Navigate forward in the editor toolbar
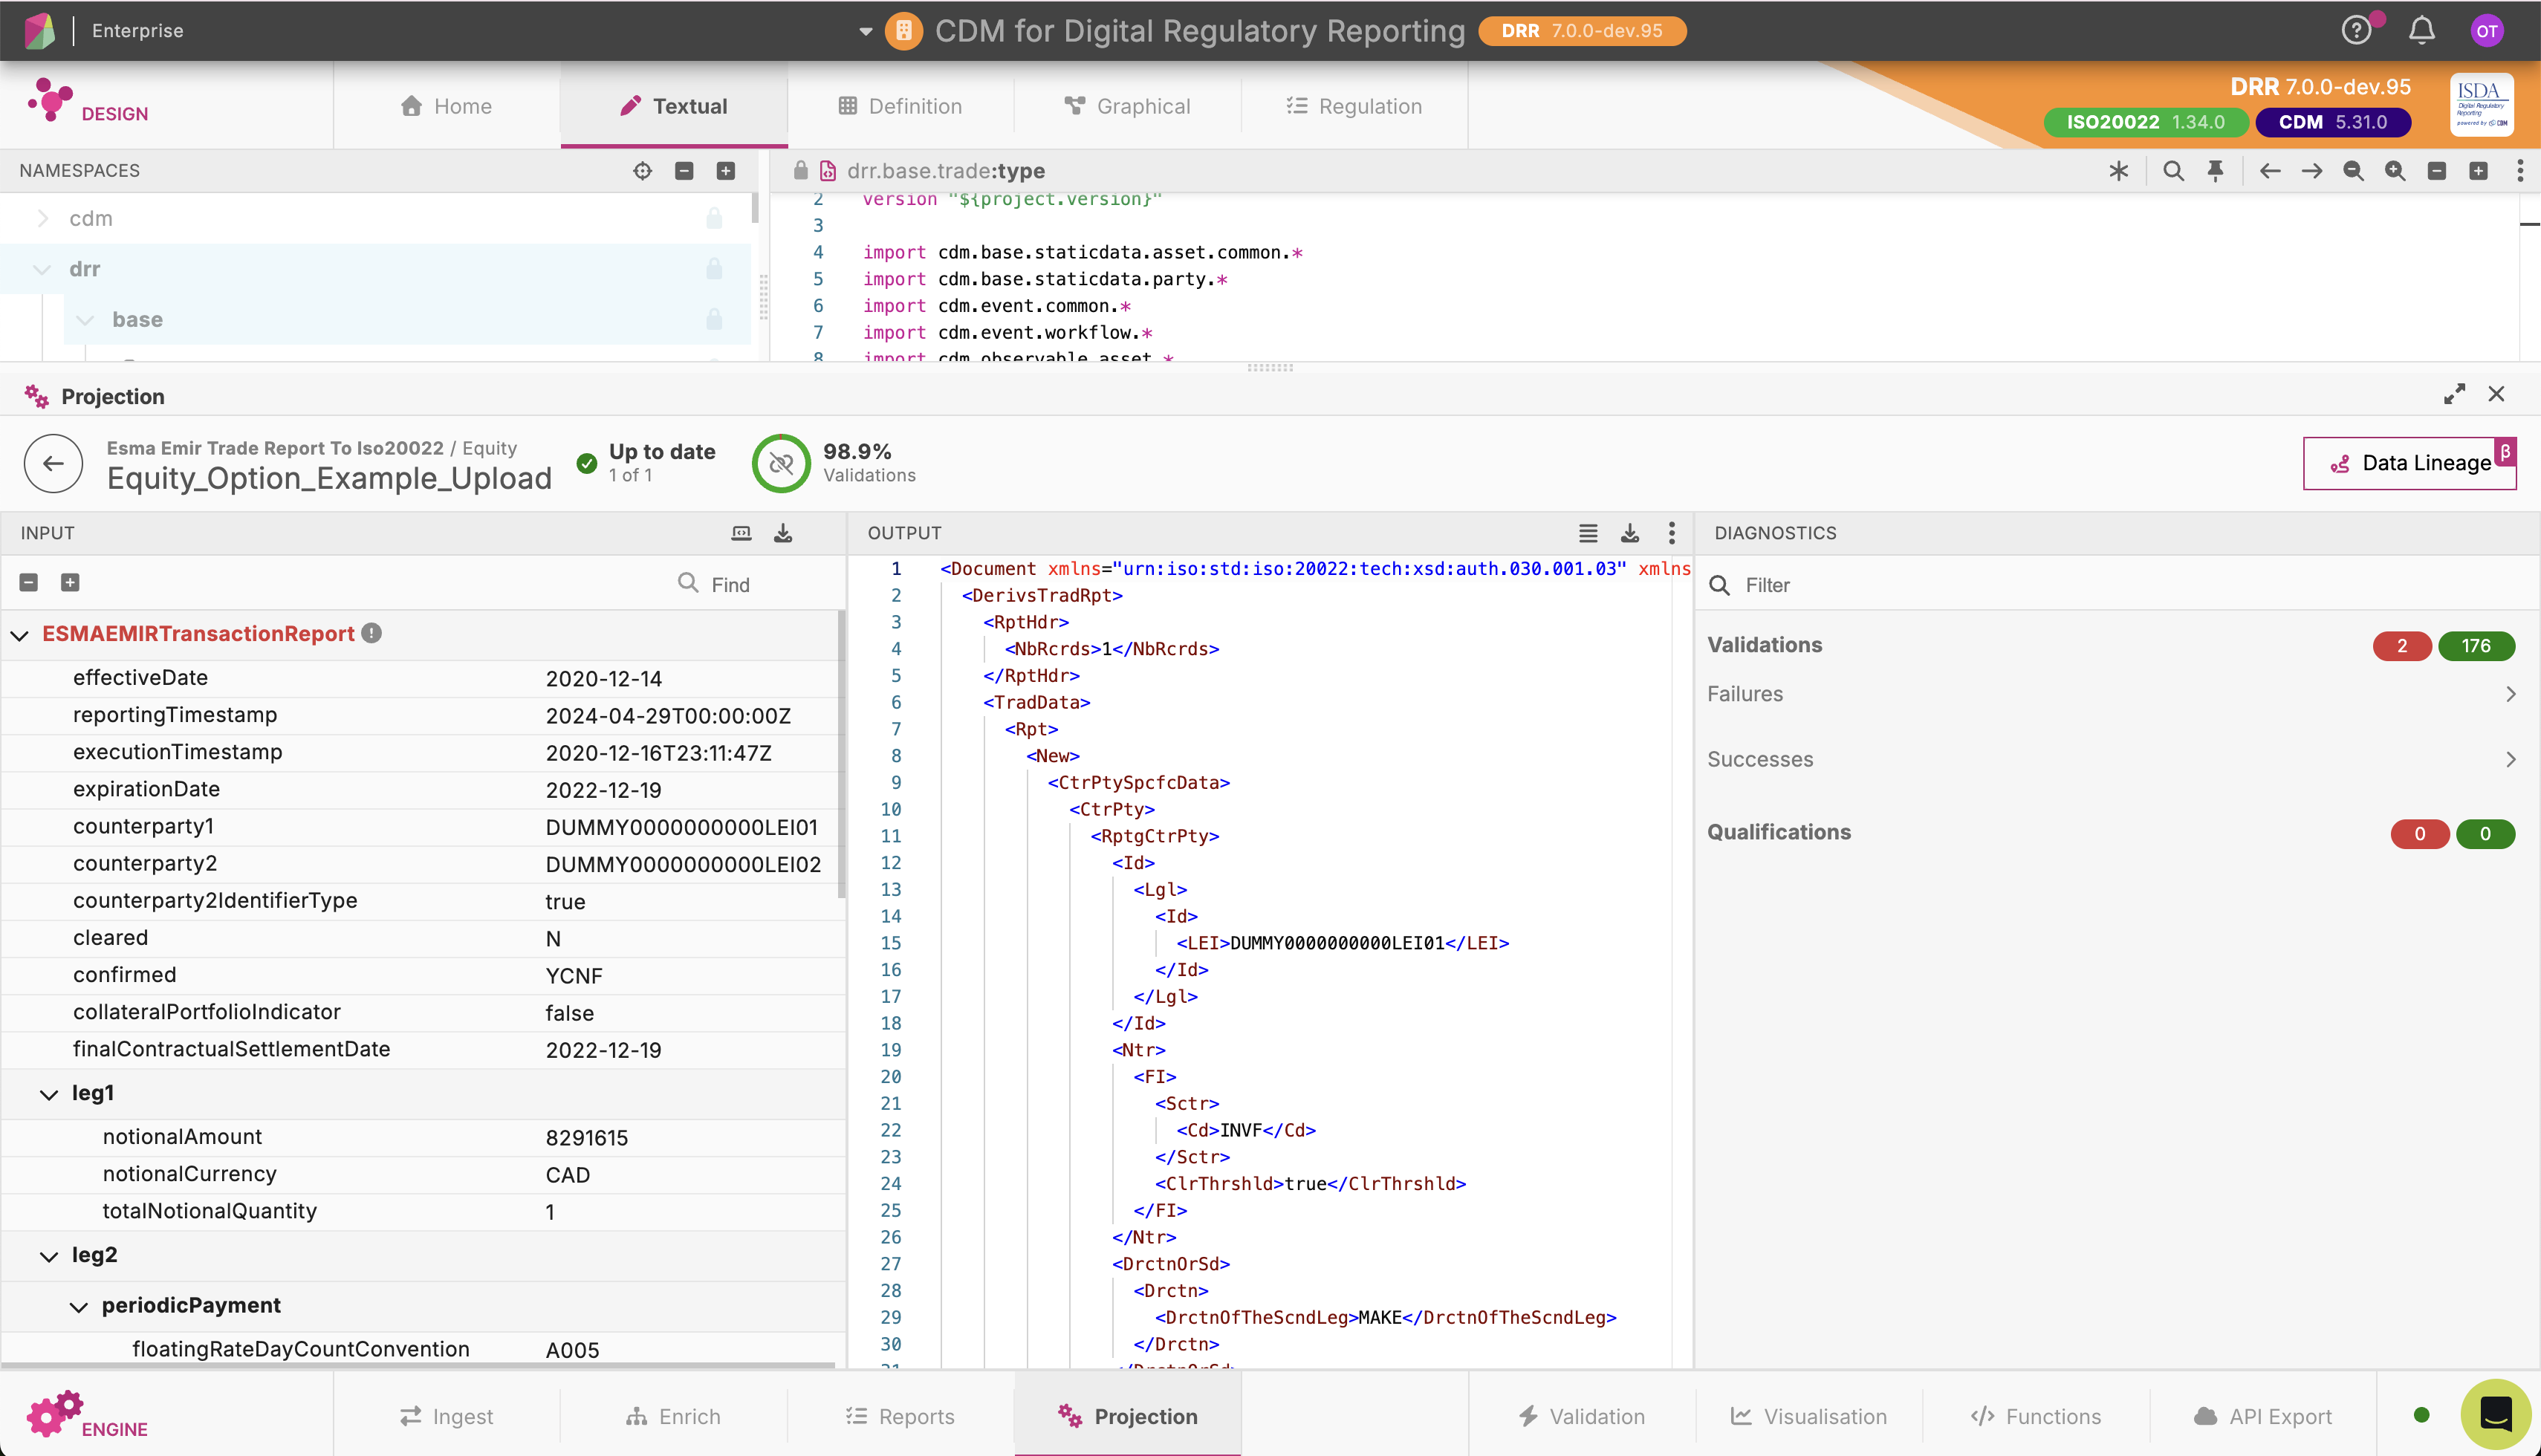 point(2312,171)
